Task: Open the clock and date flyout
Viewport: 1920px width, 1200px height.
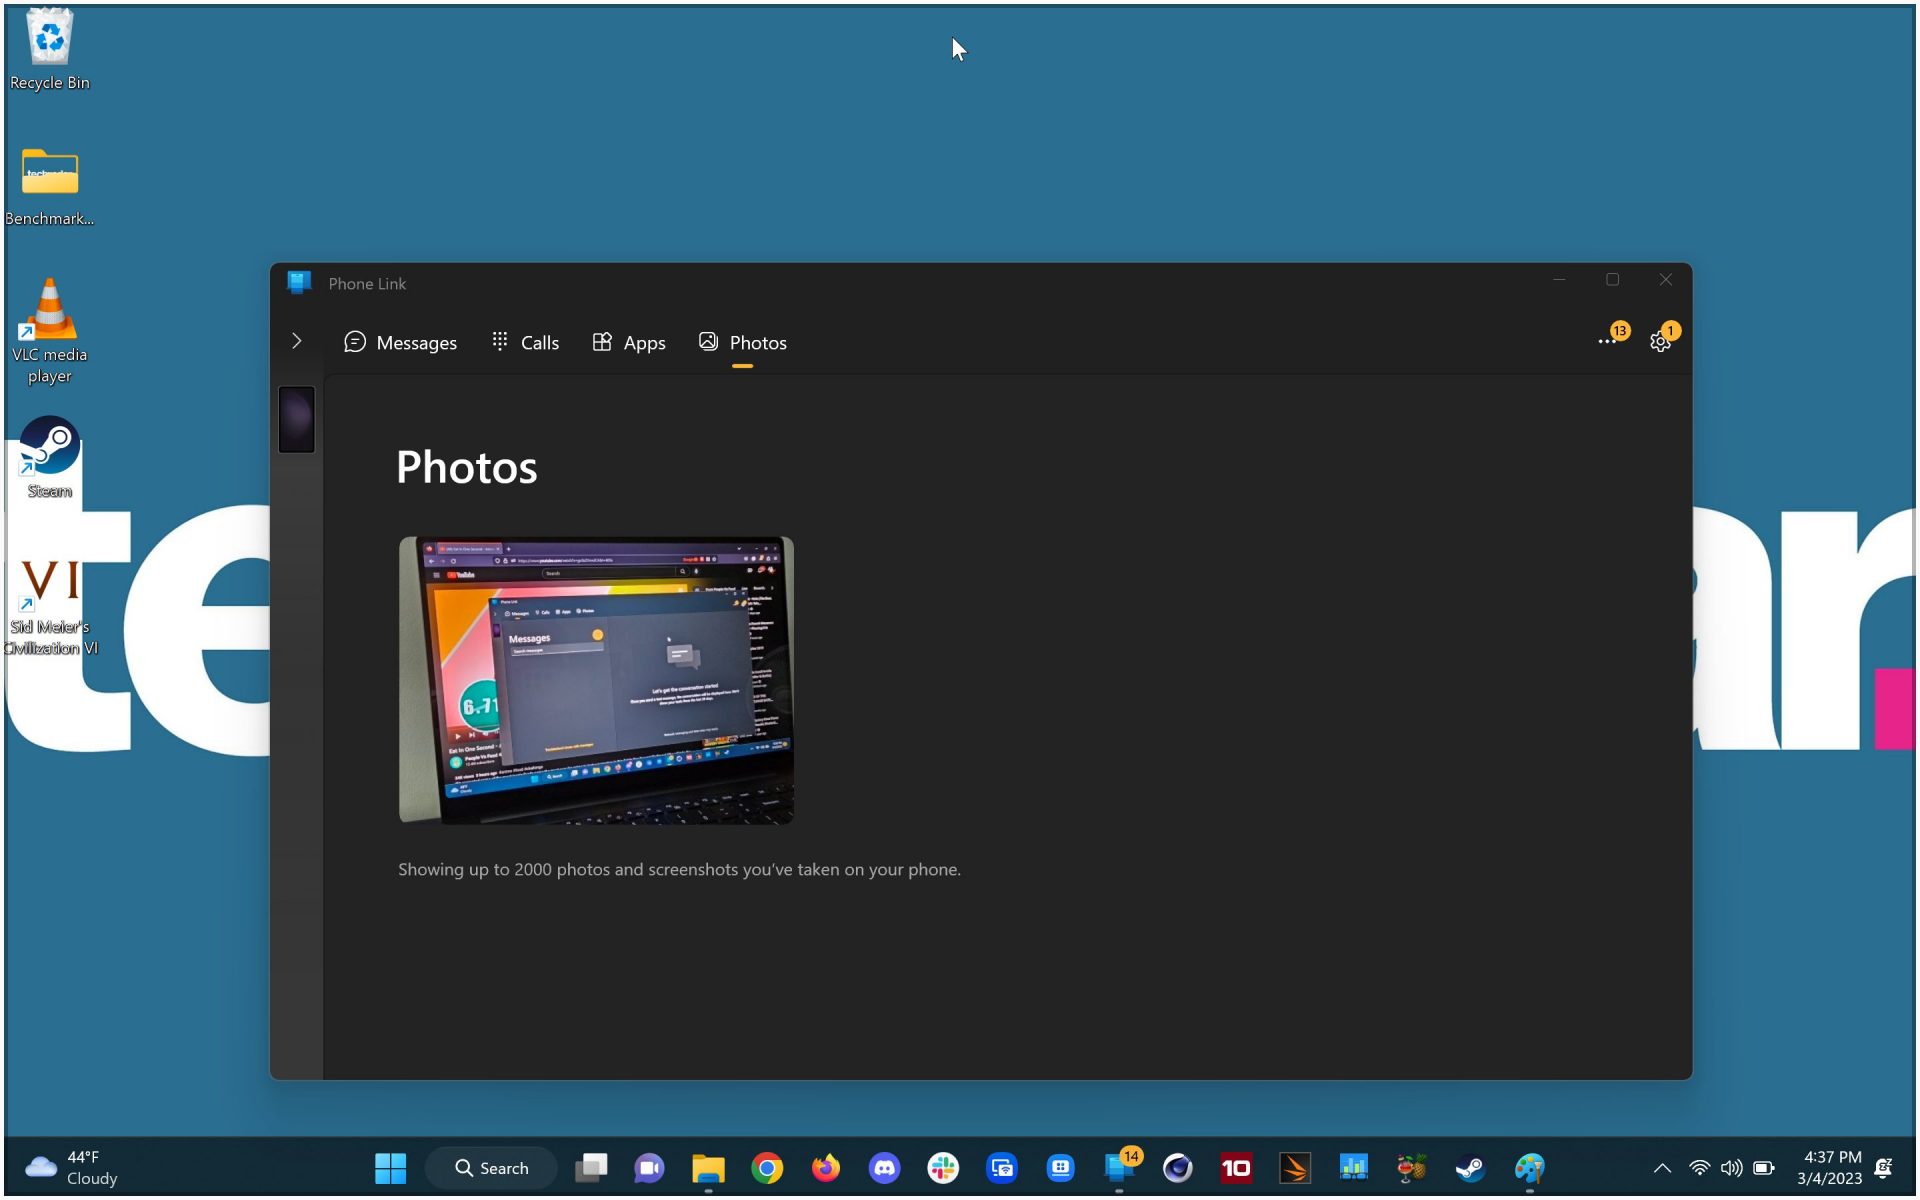Action: (x=1829, y=1168)
